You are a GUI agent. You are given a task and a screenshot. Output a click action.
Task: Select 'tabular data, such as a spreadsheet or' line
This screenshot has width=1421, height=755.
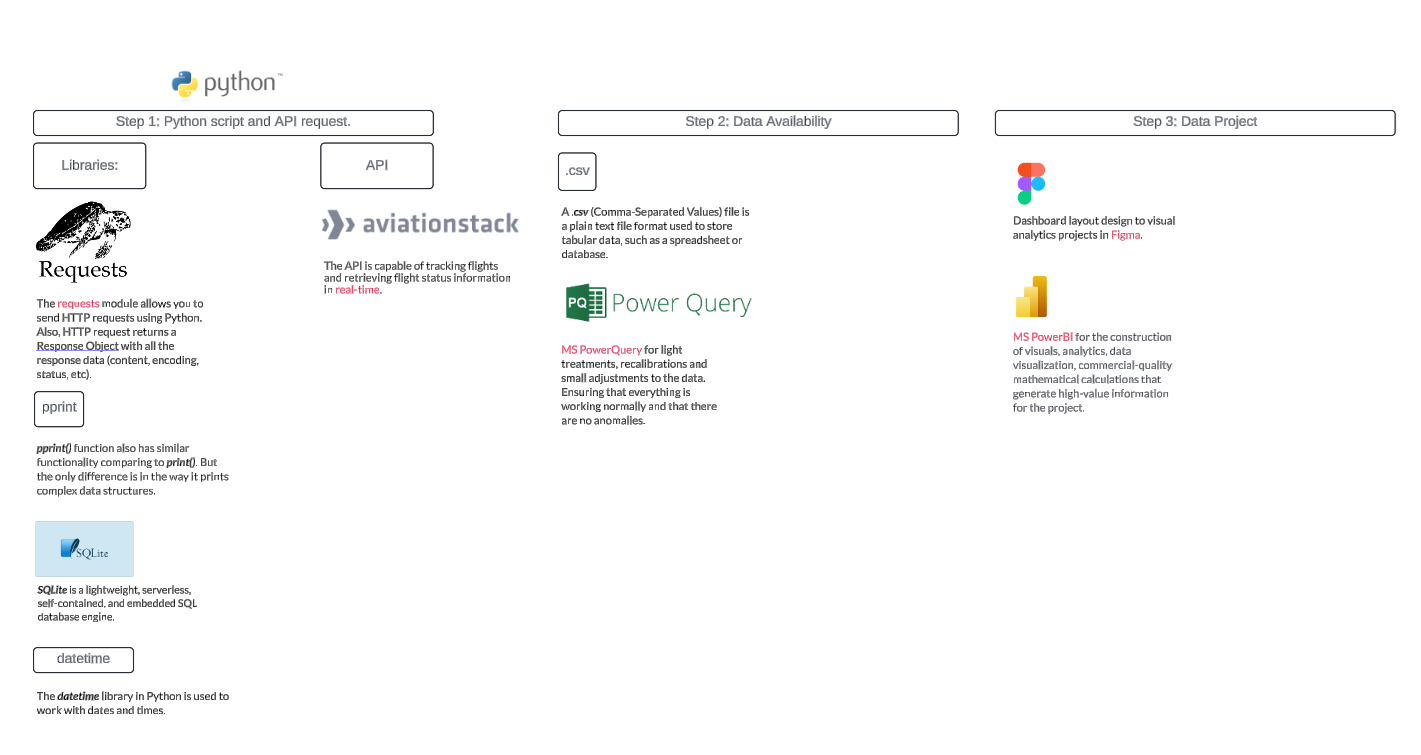pyautogui.click(x=652, y=240)
